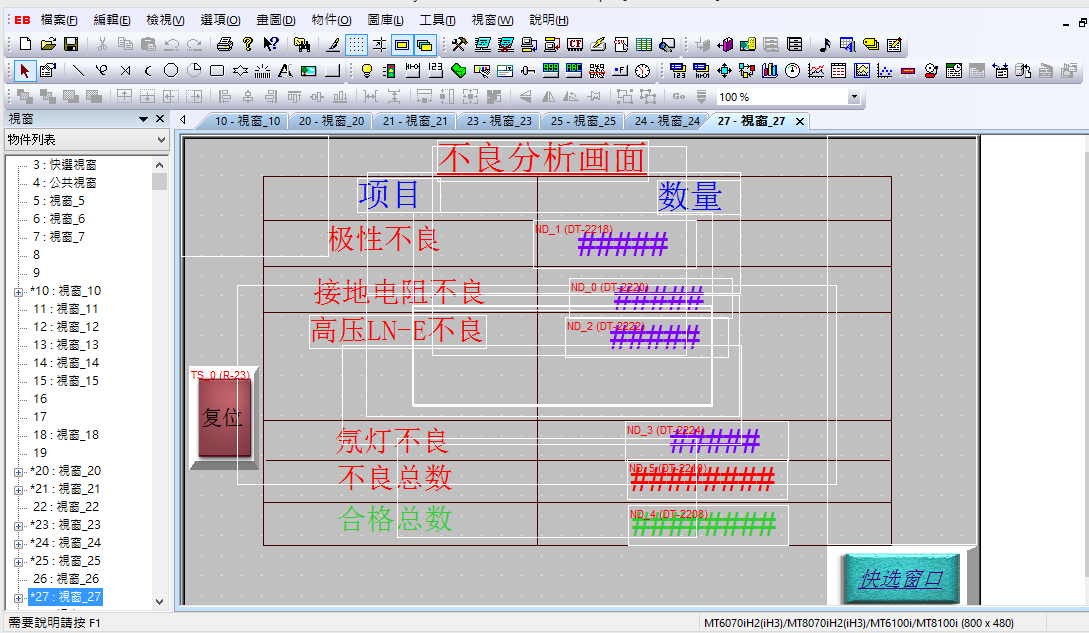Click the 快选窗口 button on canvas

coord(901,578)
